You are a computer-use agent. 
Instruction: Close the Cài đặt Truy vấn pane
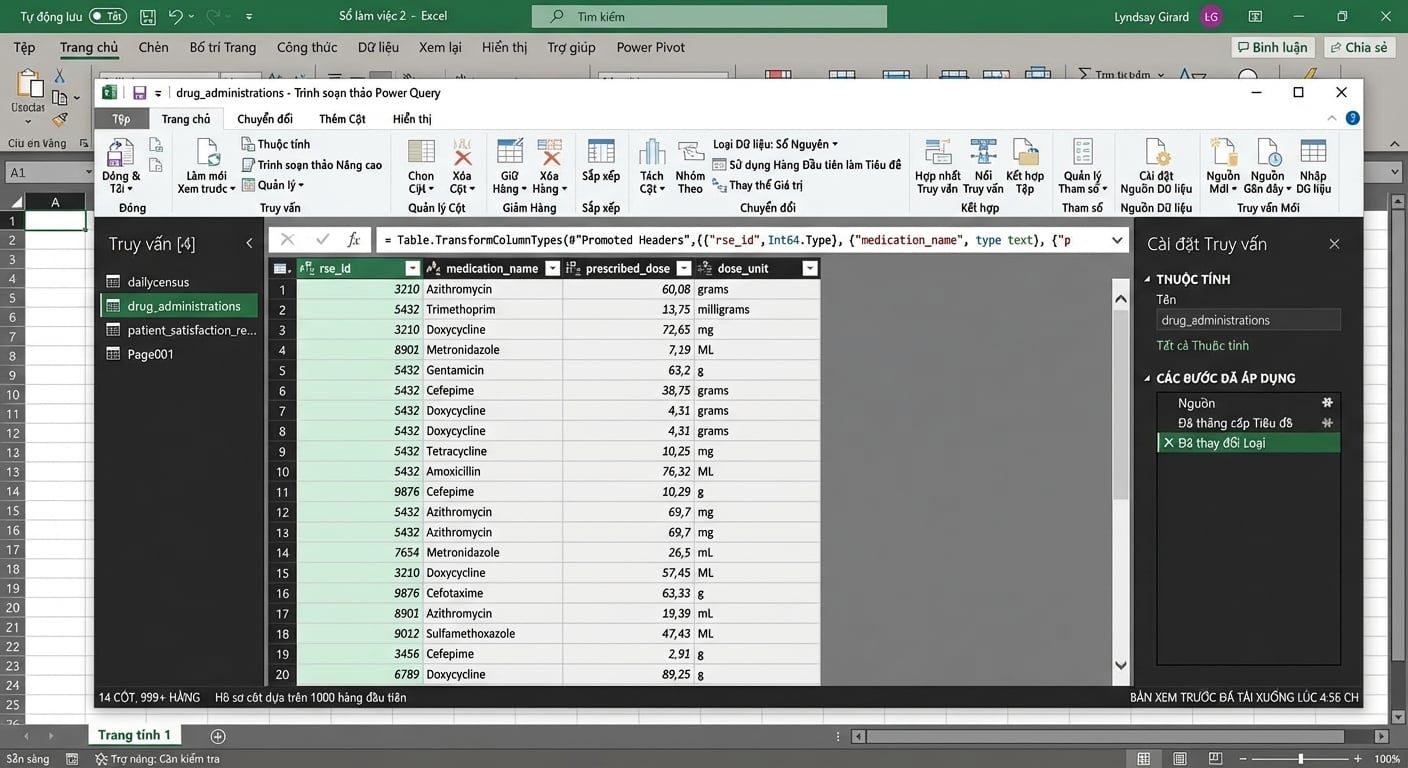coord(1334,244)
